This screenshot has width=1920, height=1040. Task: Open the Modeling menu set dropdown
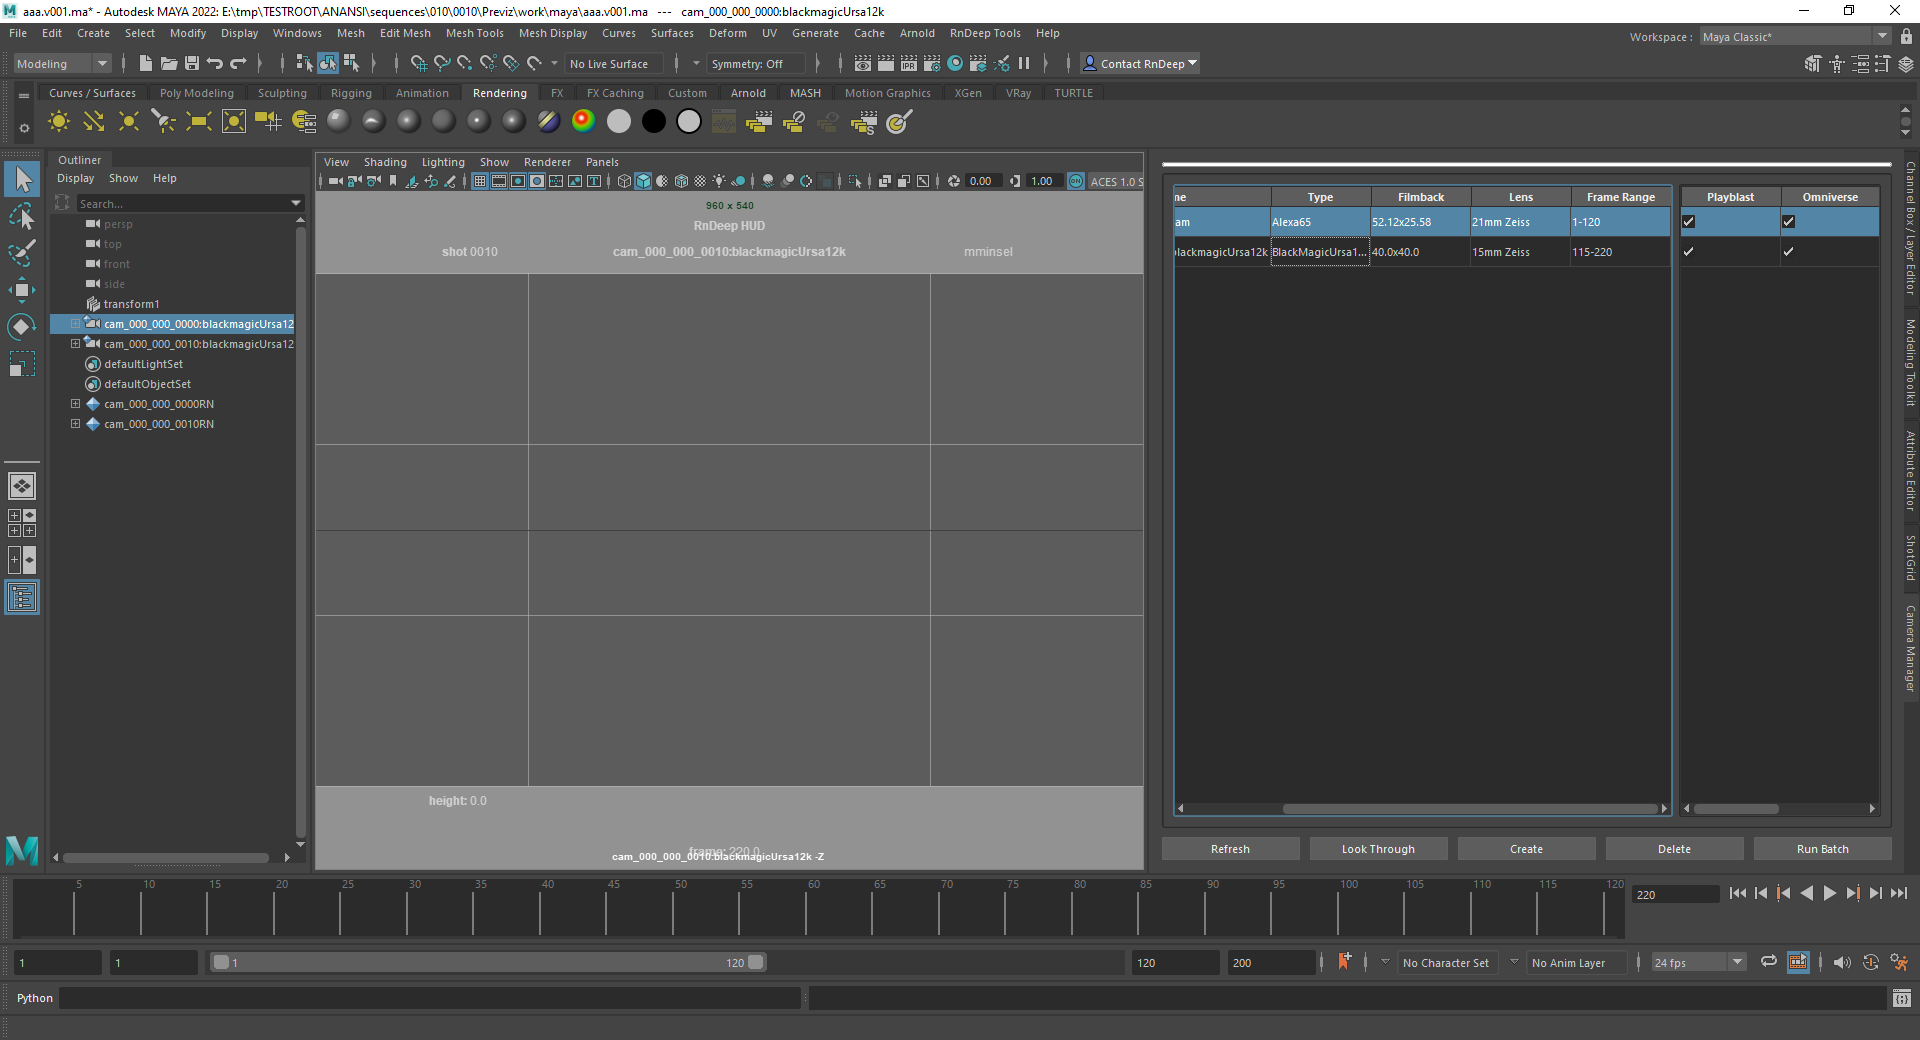tap(62, 64)
